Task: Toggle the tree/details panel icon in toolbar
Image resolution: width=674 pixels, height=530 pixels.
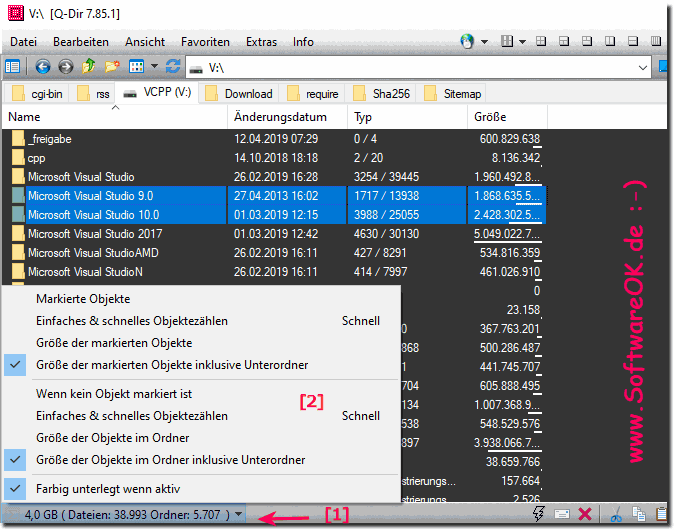Action: 12,67
